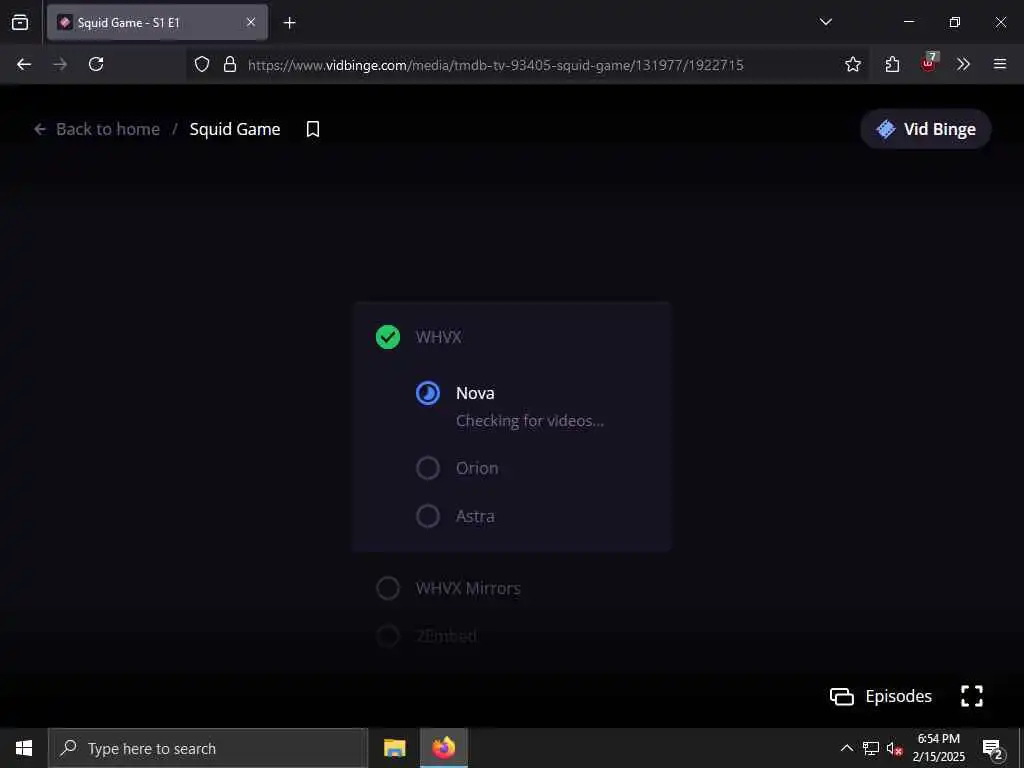This screenshot has height=768, width=1024.
Task: Show more toolbar tools overflow
Action: click(x=963, y=64)
